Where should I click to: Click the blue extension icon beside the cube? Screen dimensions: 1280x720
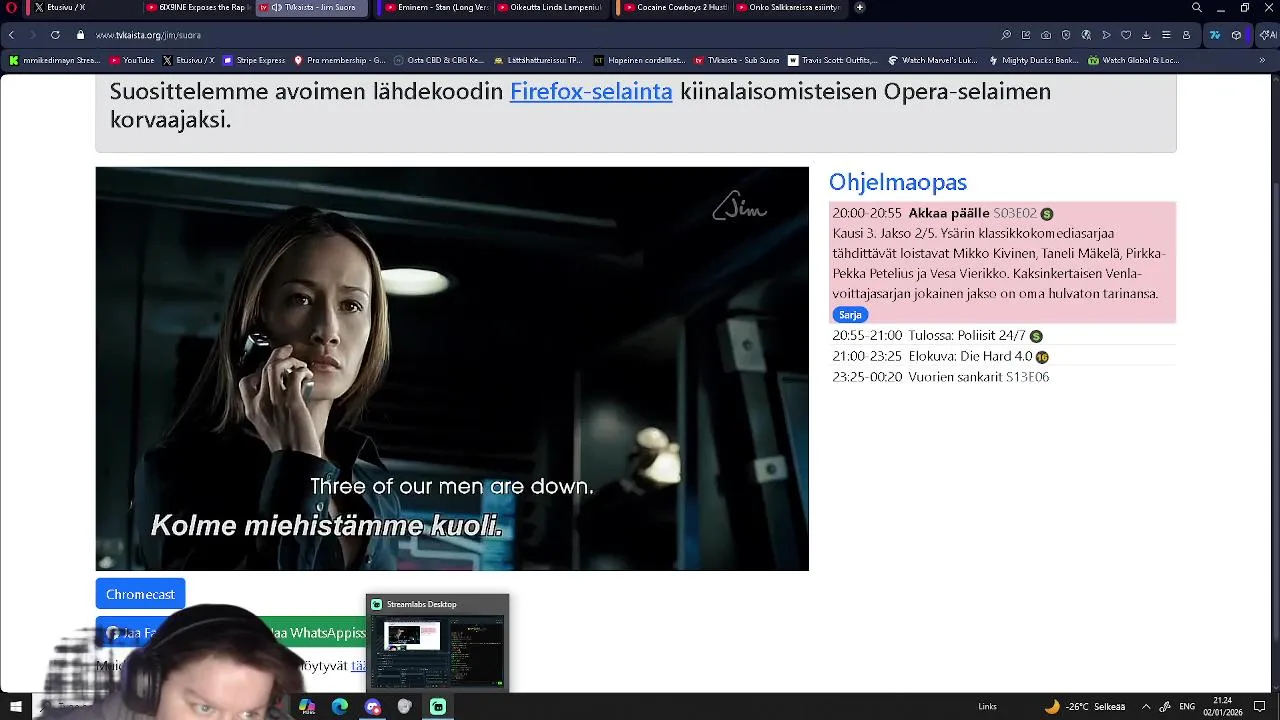[x=1215, y=35]
